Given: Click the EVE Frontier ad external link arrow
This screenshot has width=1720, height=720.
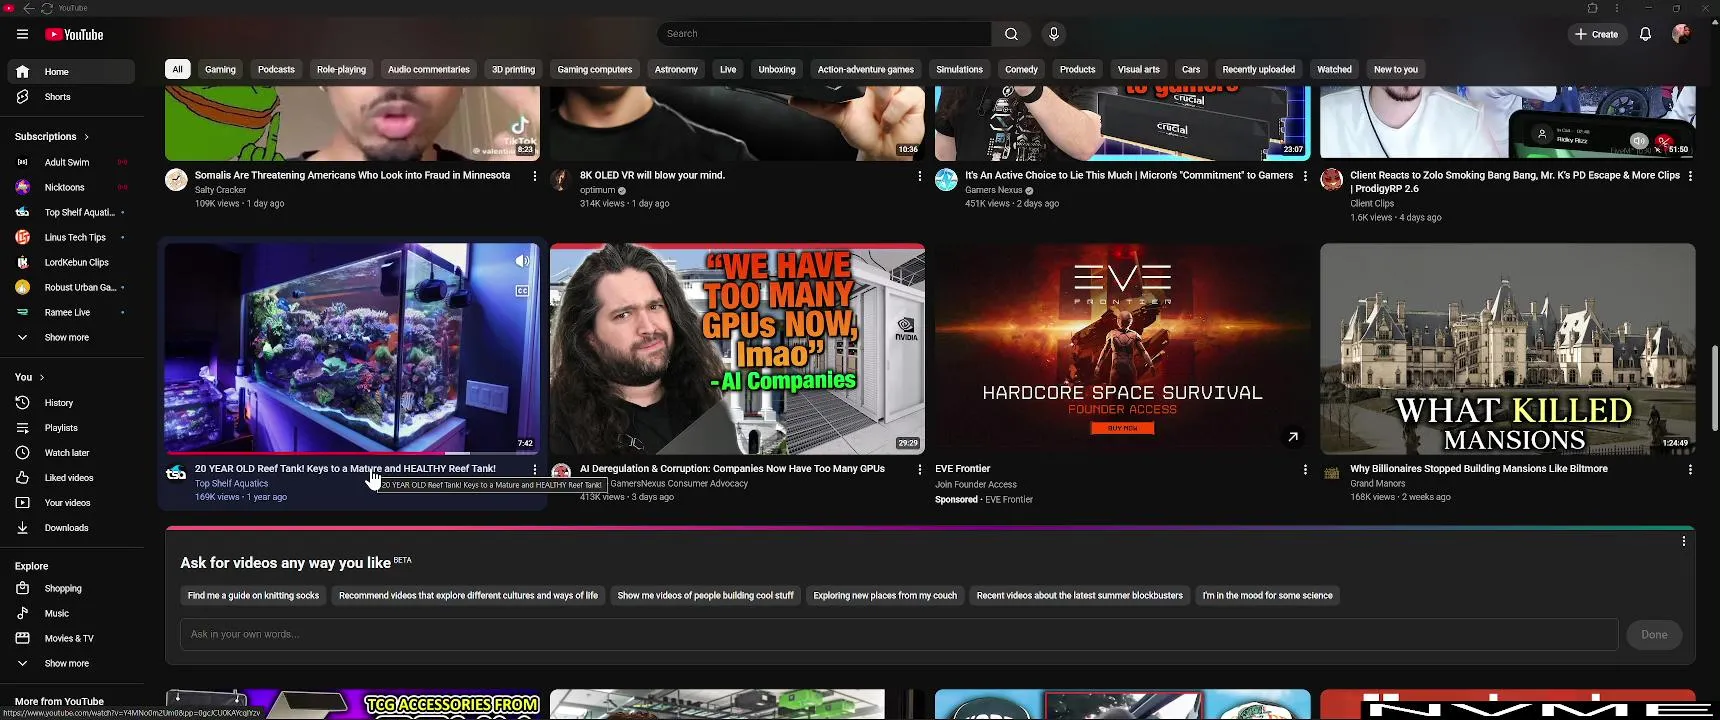Looking at the screenshot, I should pos(1293,437).
